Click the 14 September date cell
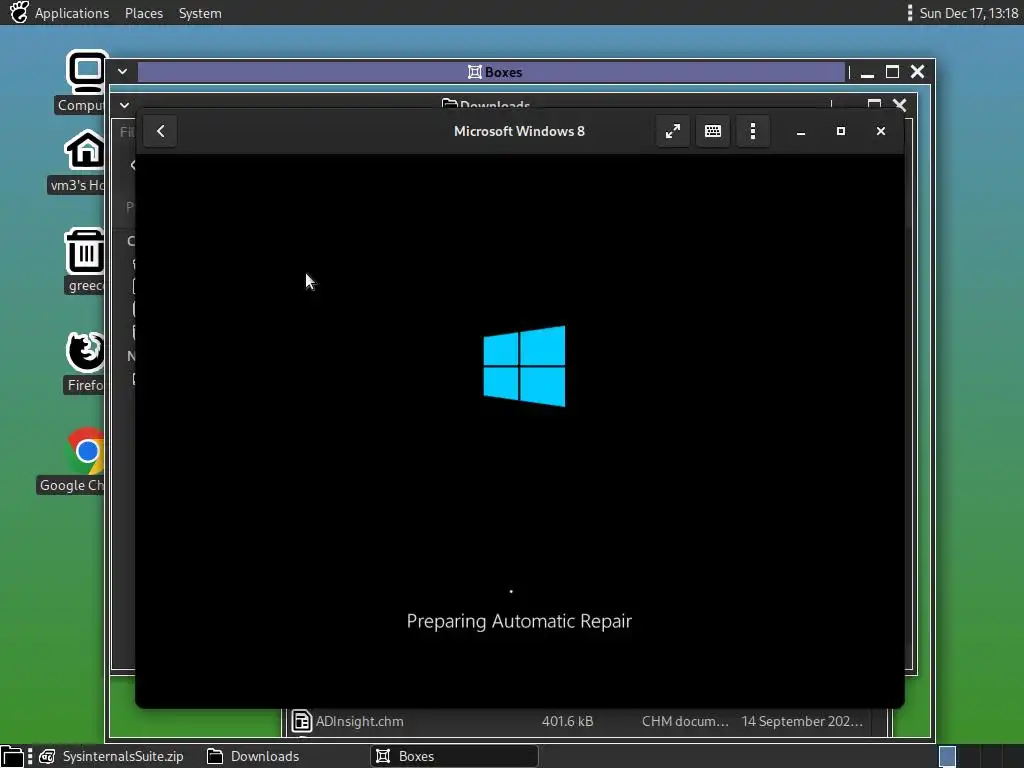The image size is (1024, 768). pyautogui.click(x=802, y=722)
